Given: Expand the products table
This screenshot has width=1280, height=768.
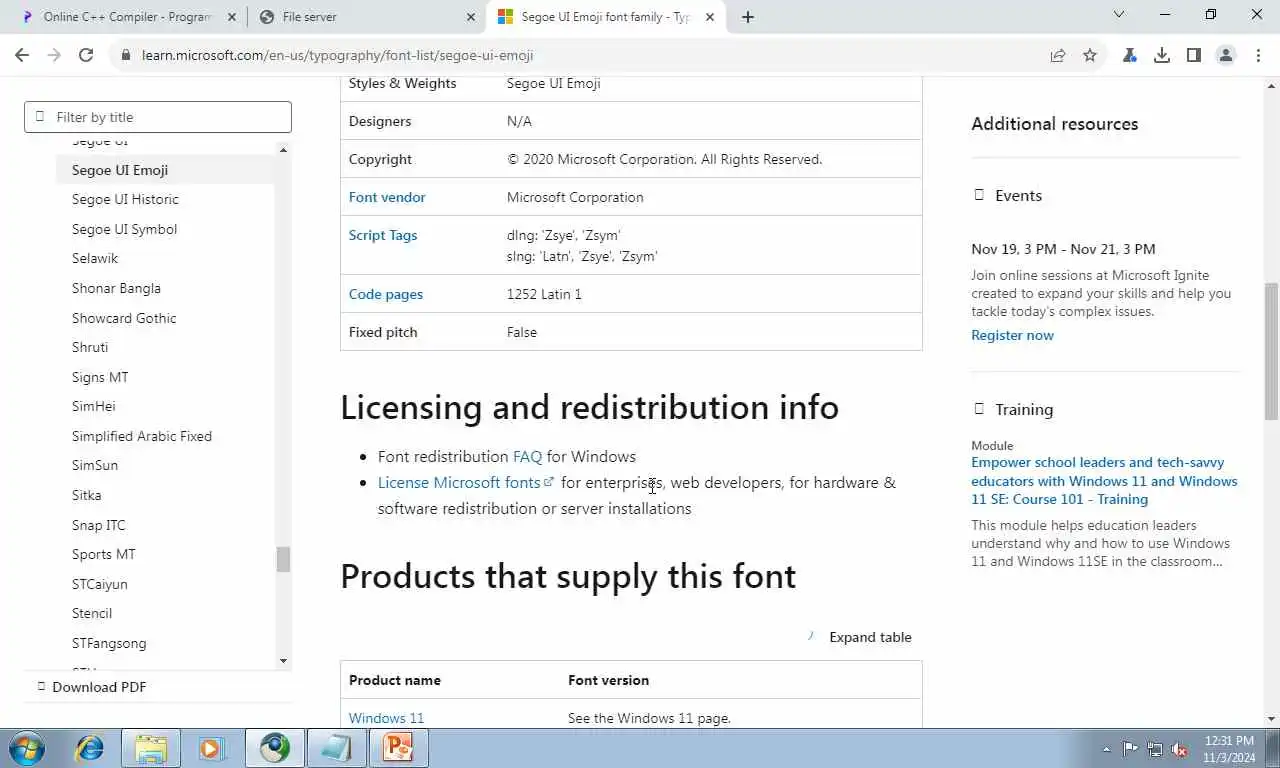Looking at the screenshot, I should pos(860,637).
